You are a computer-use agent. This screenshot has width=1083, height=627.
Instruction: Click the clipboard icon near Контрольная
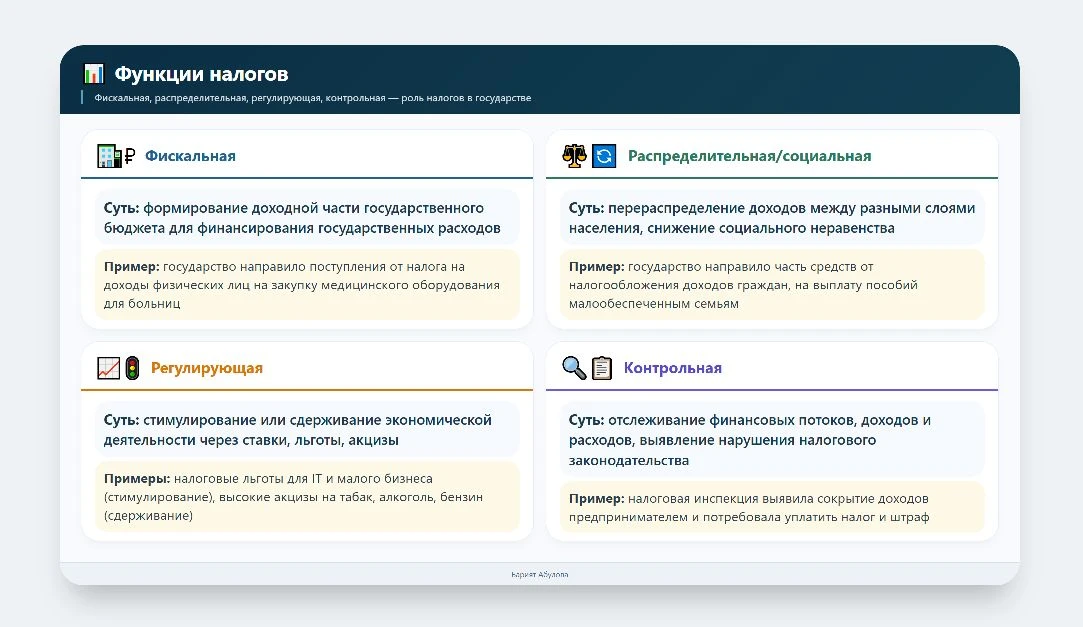[x=602, y=368]
